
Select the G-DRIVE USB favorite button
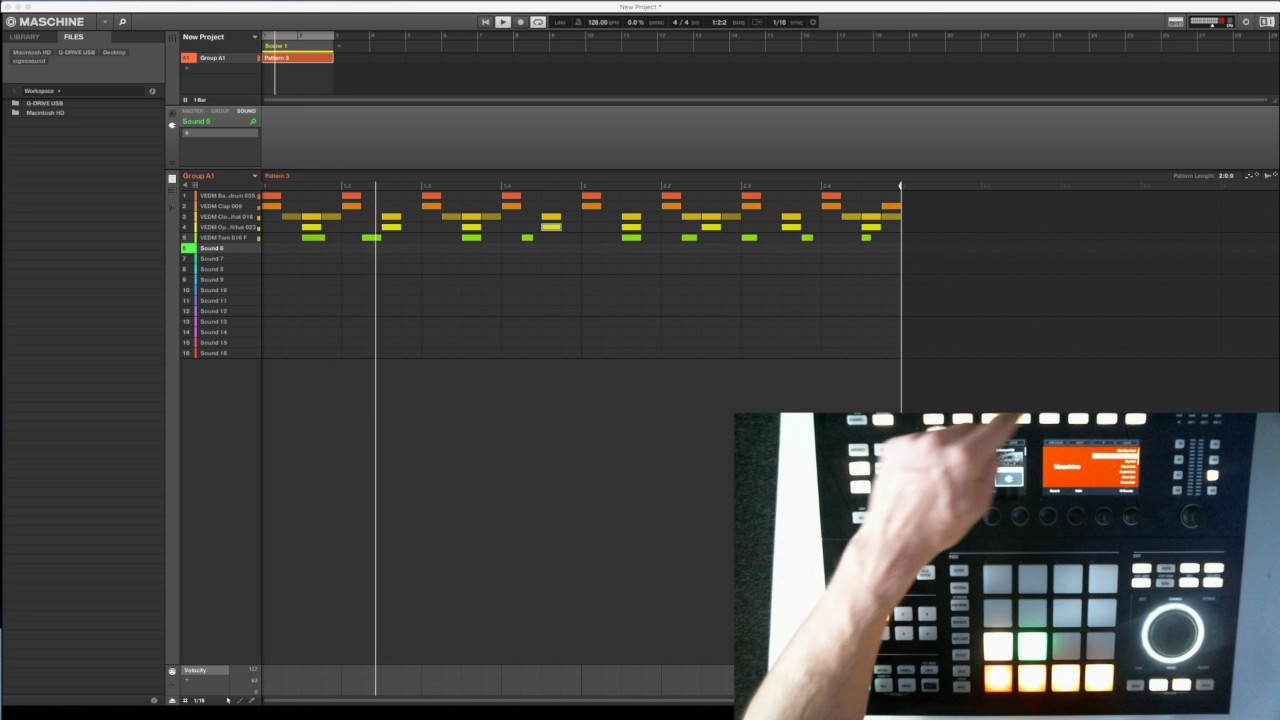(76, 52)
